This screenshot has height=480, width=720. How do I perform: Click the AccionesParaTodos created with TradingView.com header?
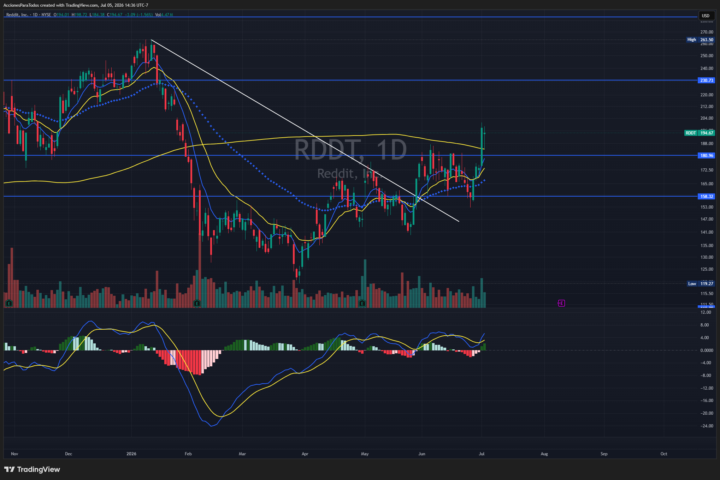76,5
